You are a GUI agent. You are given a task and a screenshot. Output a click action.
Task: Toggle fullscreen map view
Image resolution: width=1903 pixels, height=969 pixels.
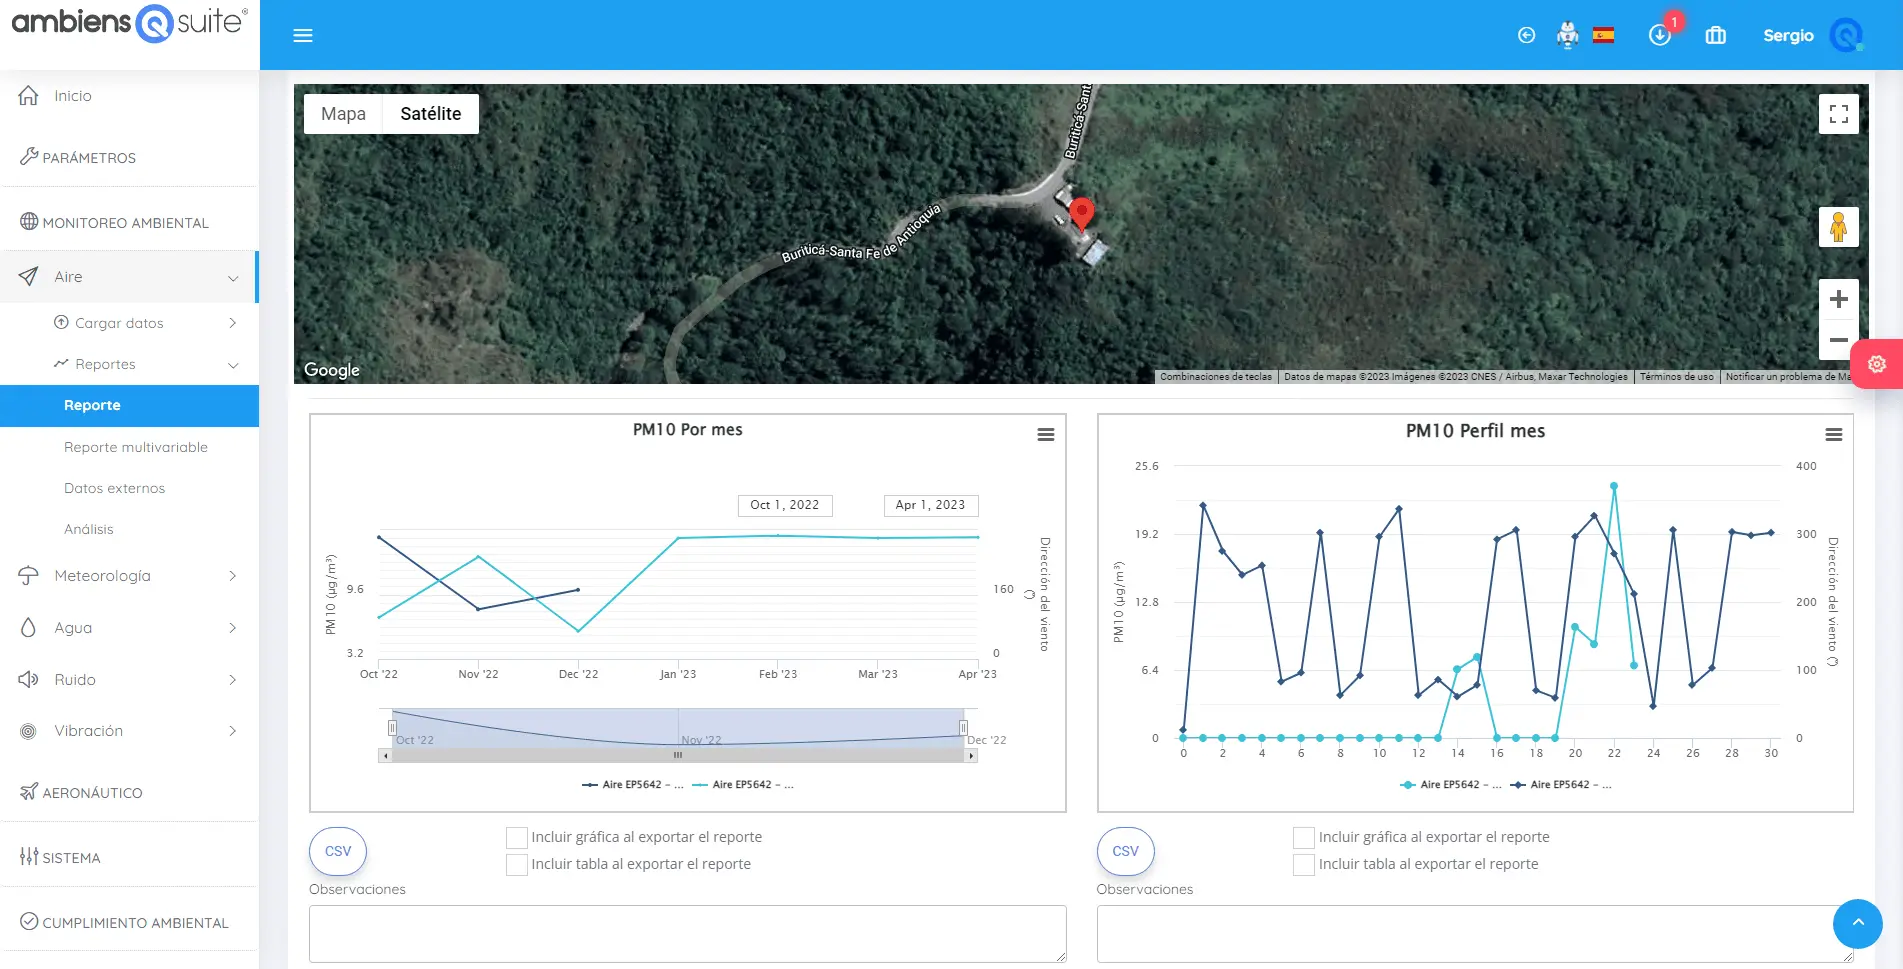click(1838, 114)
